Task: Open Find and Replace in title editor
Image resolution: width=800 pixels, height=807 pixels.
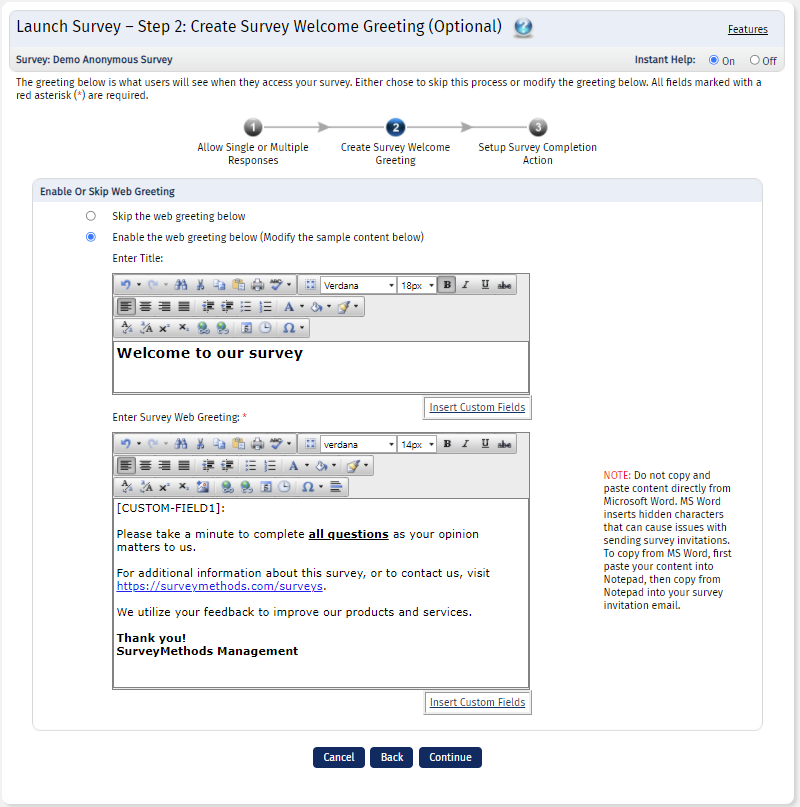Action: pyautogui.click(x=181, y=285)
